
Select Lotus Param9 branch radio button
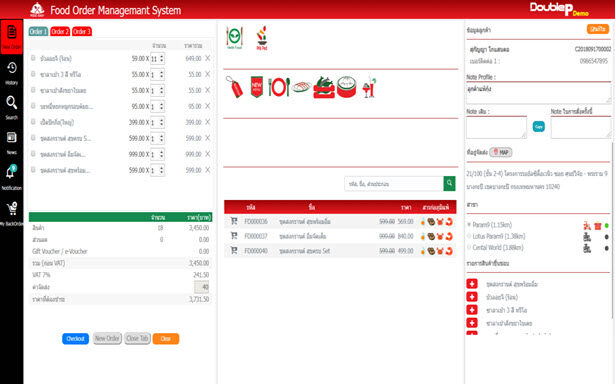469,236
